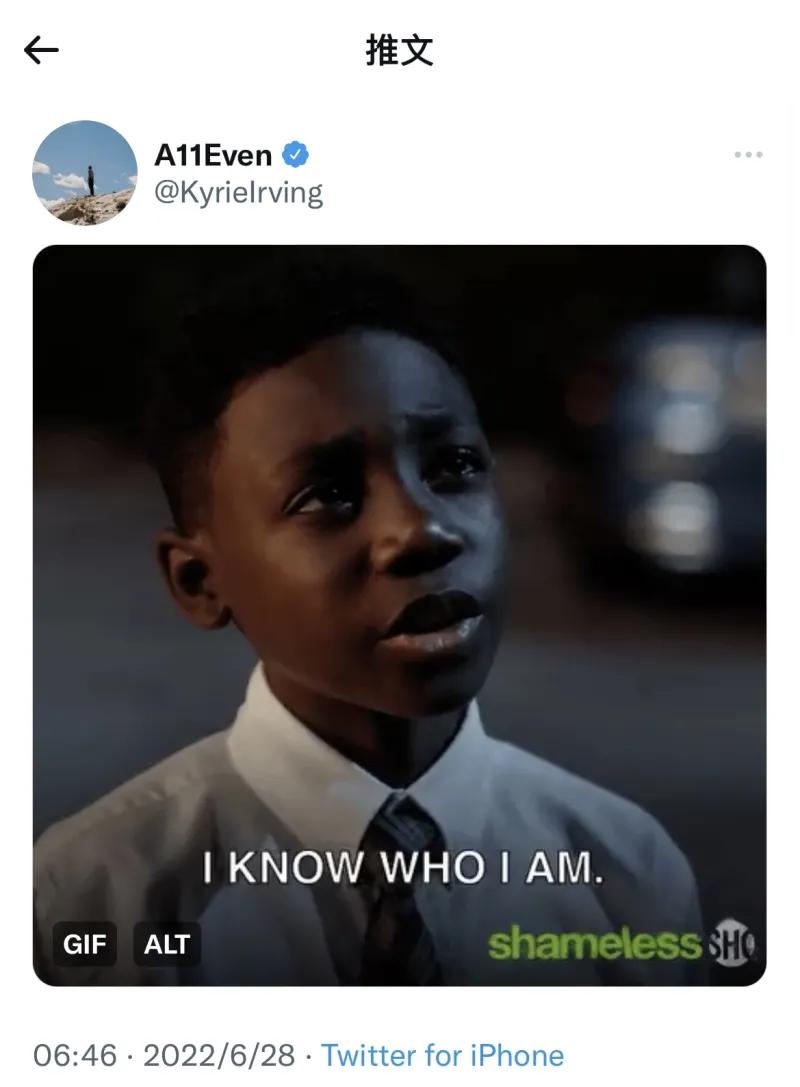Screen dimensions: 800x1087
Task: Show the ALT image description
Action: point(166,943)
